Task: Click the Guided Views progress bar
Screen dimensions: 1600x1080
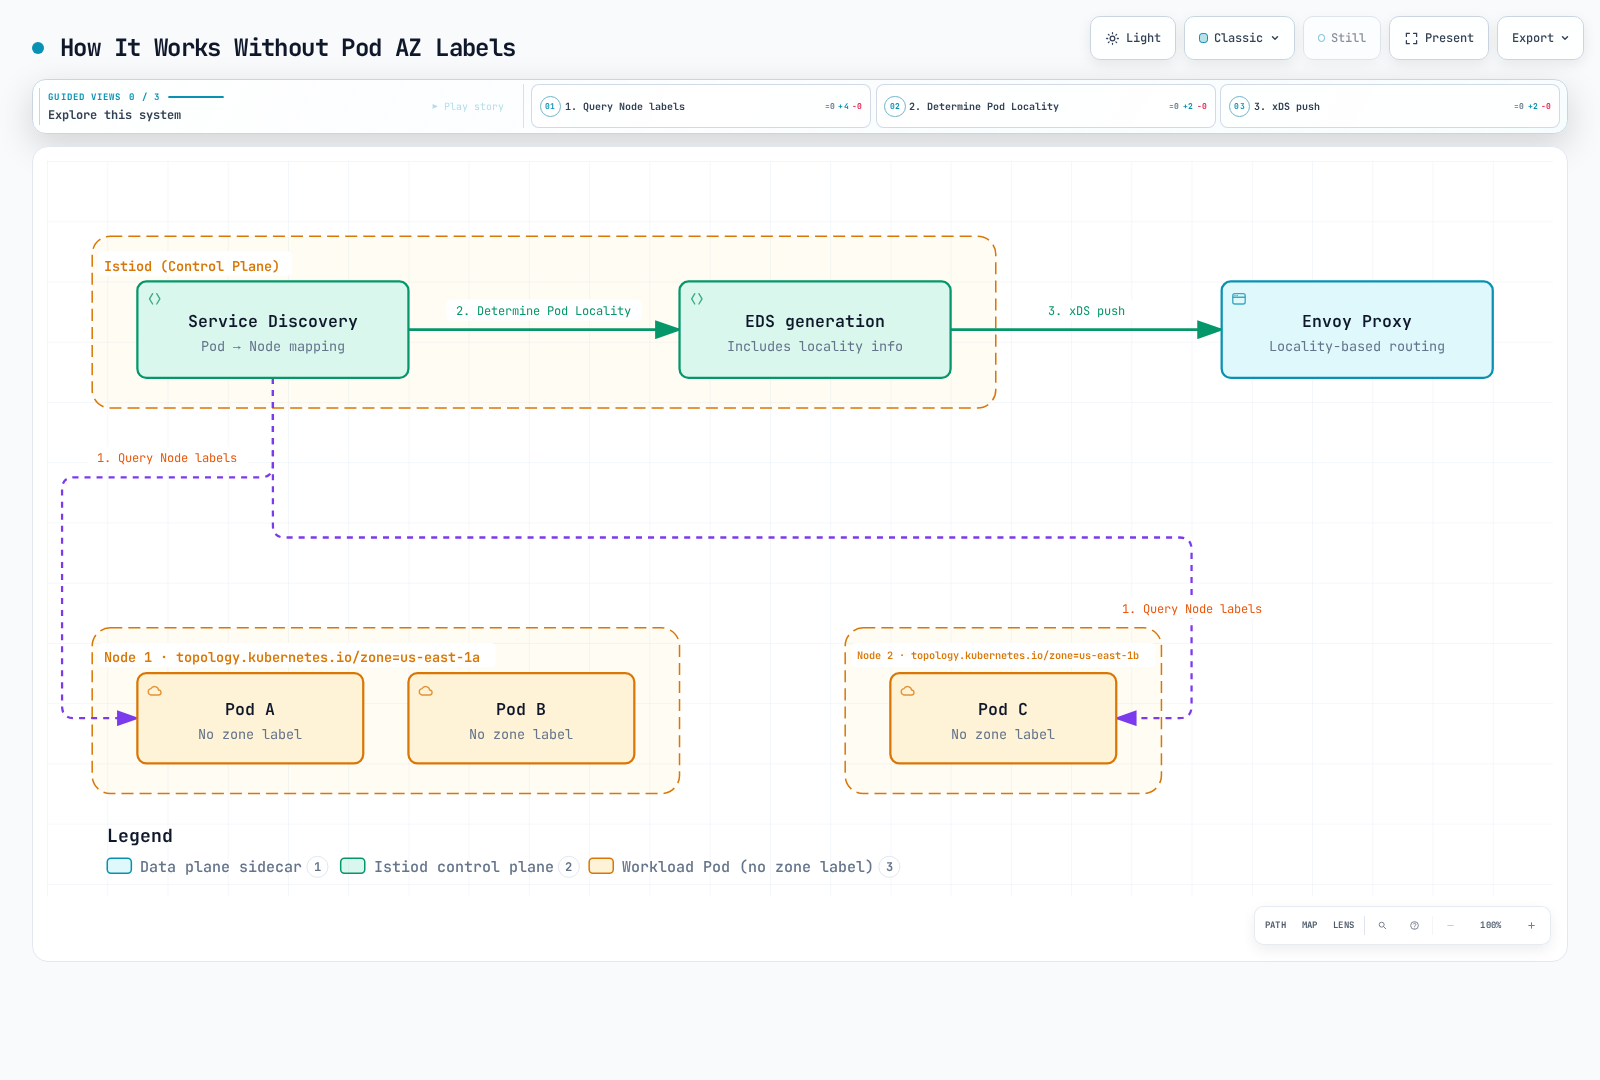Action: pos(196,97)
